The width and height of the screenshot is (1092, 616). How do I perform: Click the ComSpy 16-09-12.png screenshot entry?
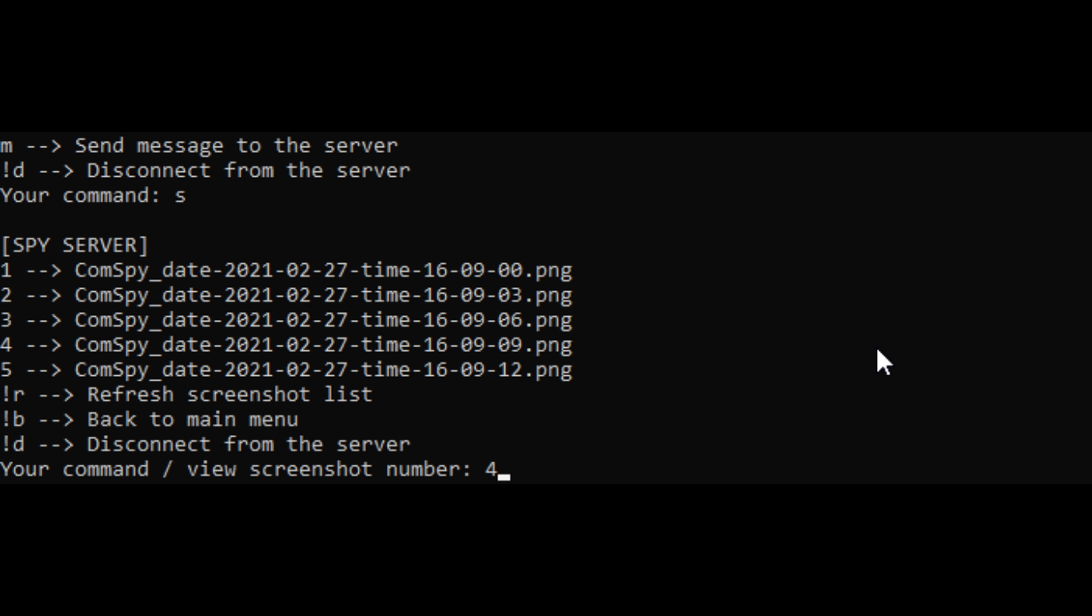pyautogui.click(x=286, y=370)
